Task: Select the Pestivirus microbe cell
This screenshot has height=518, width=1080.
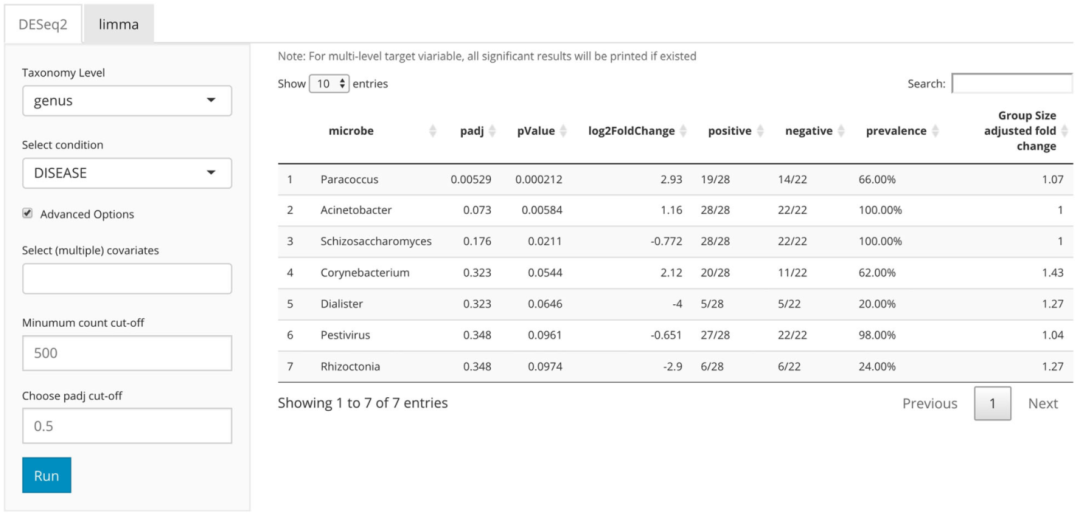Action: (345, 335)
